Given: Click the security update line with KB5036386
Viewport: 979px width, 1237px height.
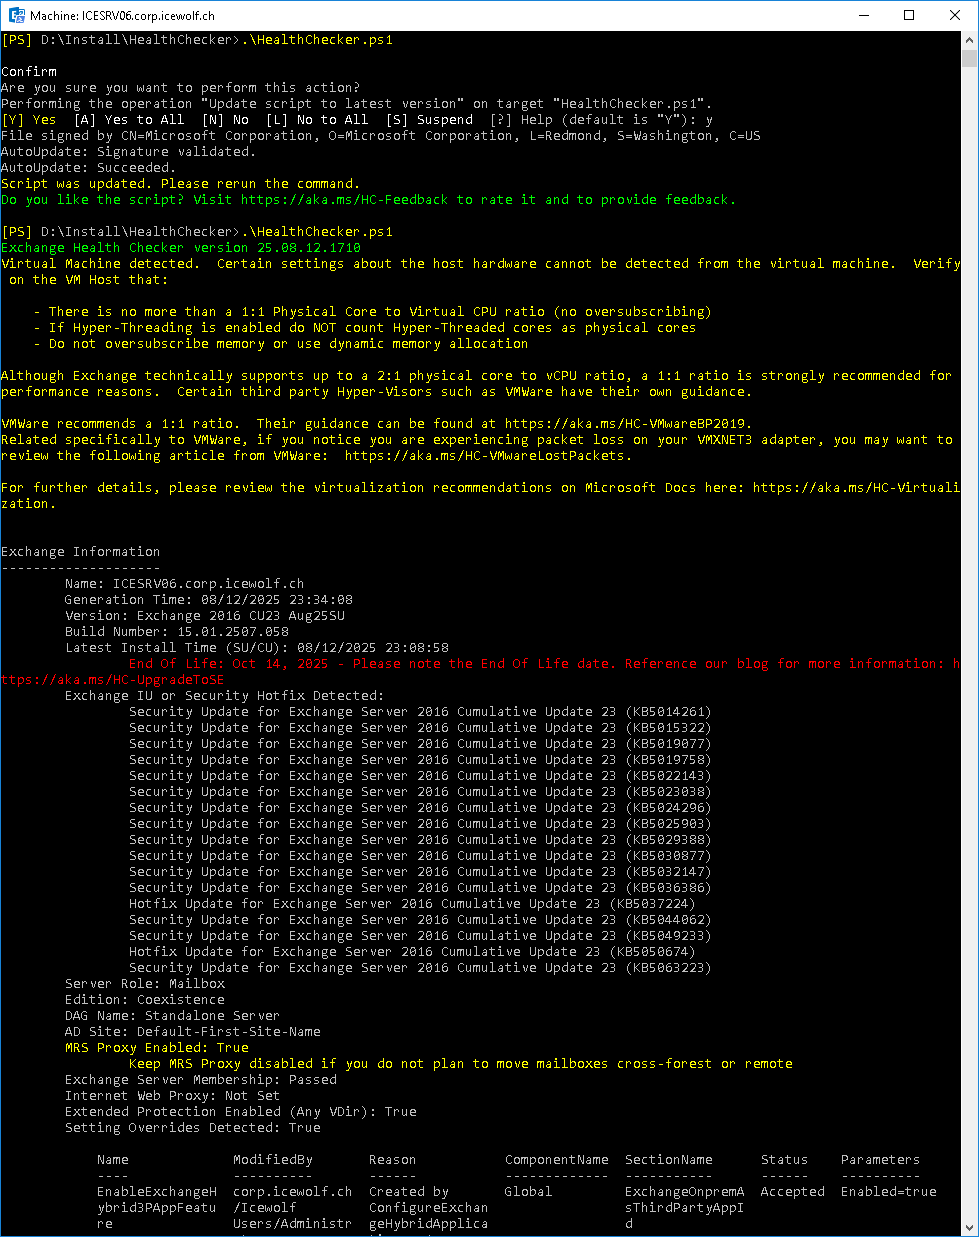Looking at the screenshot, I should [x=420, y=888].
